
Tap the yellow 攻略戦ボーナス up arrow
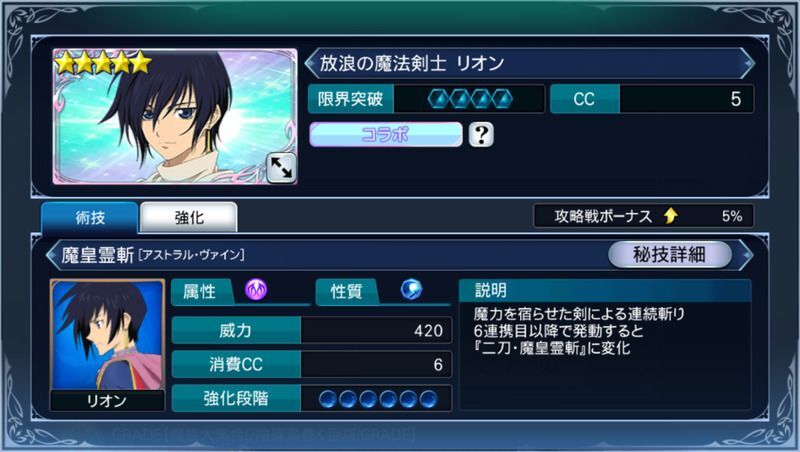(670, 216)
